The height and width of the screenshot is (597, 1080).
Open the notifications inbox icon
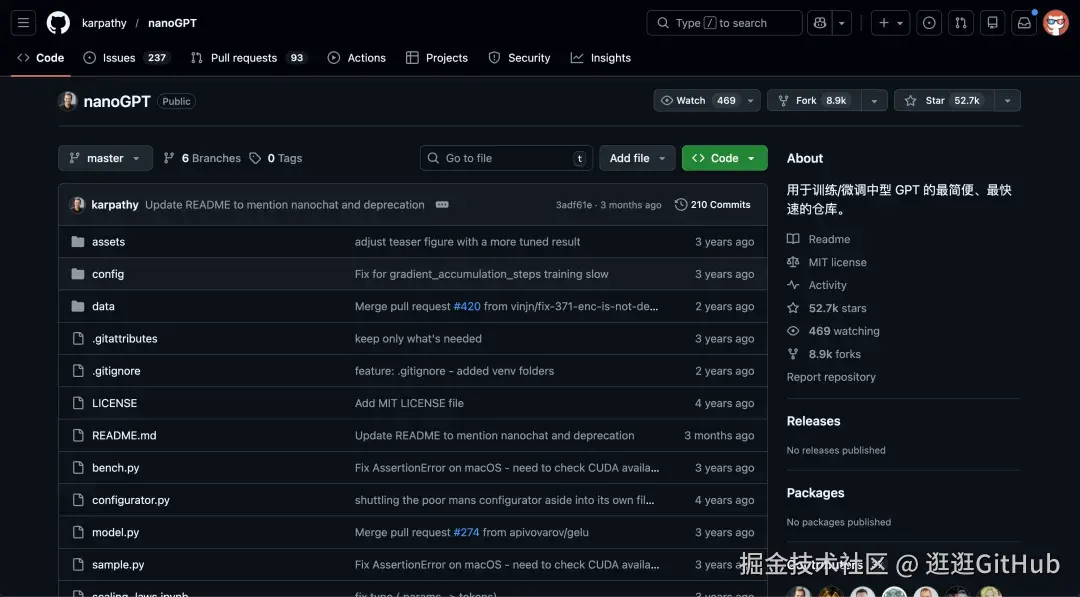pos(1024,23)
